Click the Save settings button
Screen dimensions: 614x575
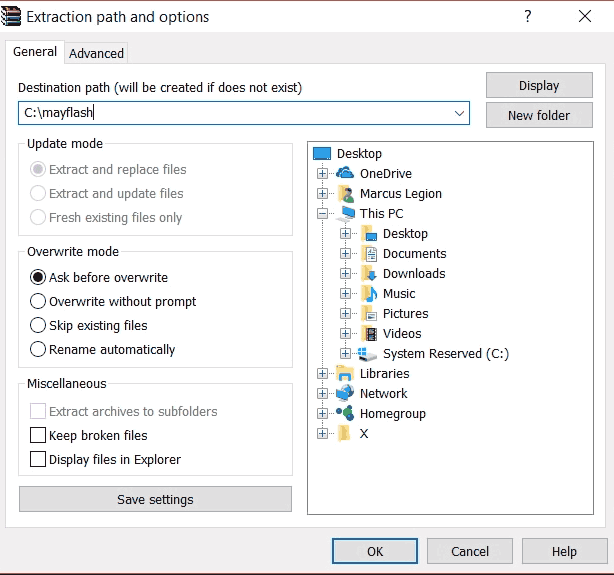coord(155,499)
